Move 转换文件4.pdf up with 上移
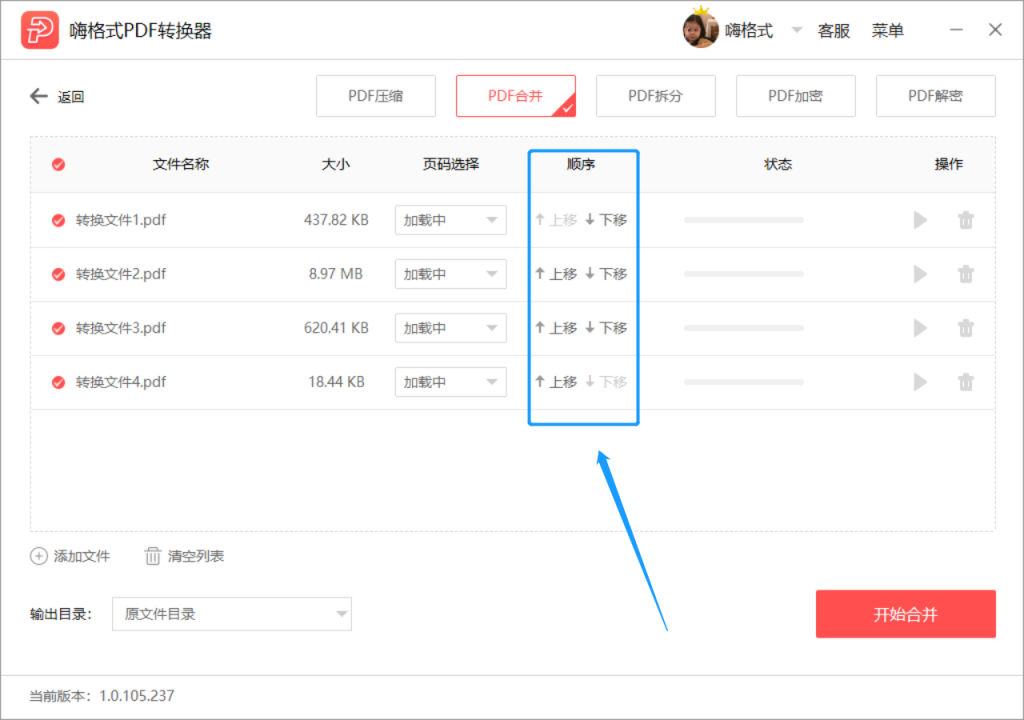 click(556, 382)
